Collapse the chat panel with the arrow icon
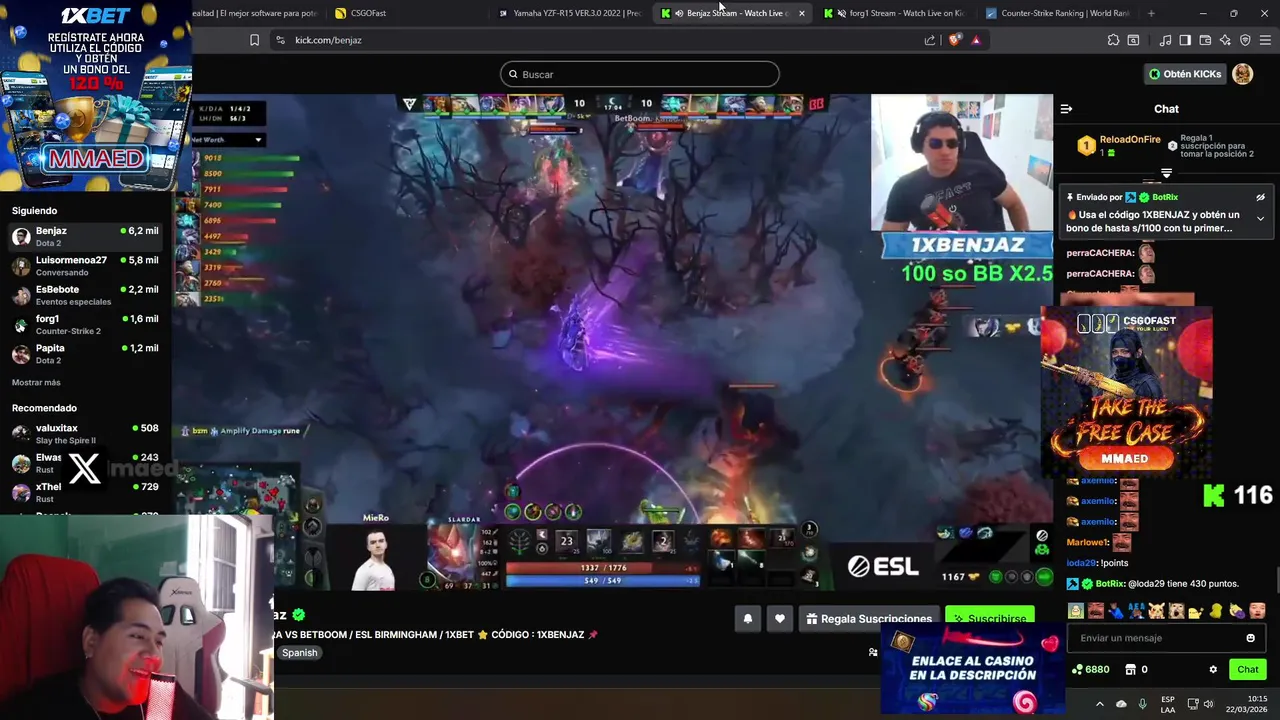Image resolution: width=1280 pixels, height=720 pixels. click(1066, 109)
